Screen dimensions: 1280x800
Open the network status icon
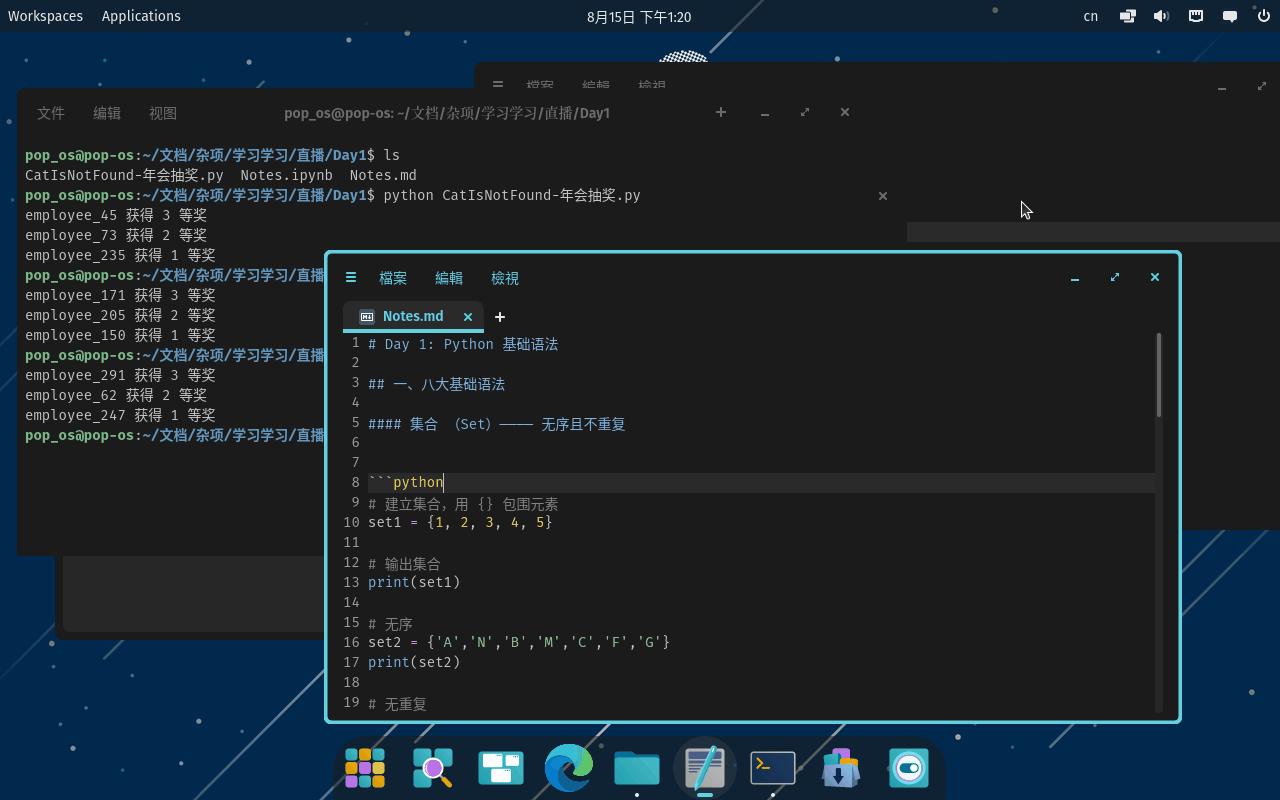pyautogui.click(x=1127, y=16)
